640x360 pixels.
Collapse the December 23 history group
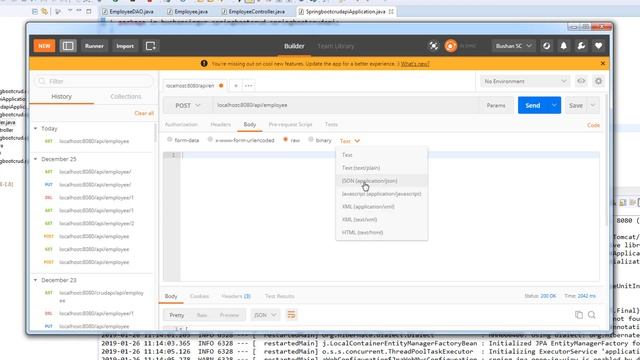click(36, 280)
